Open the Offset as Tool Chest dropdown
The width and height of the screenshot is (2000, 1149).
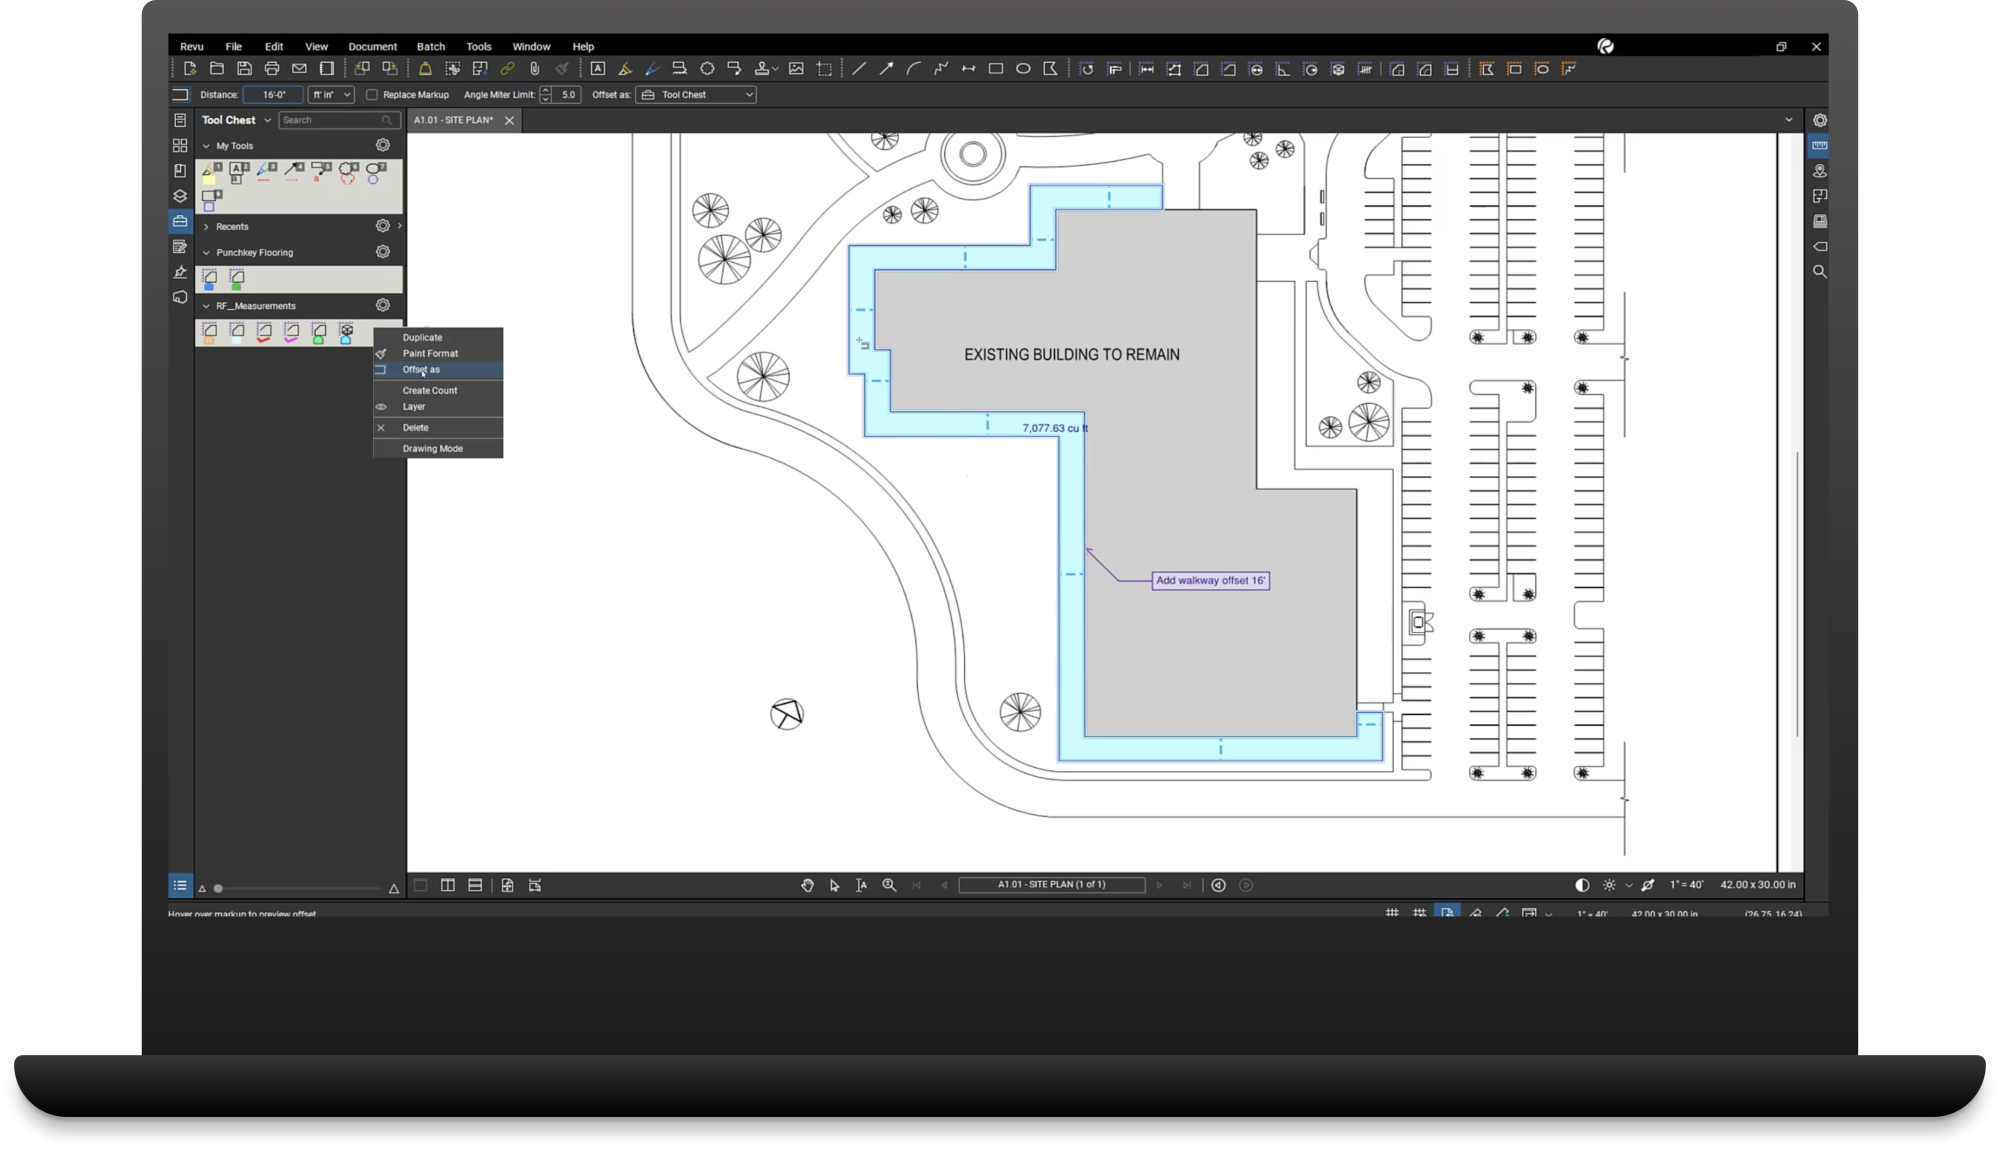pos(696,95)
